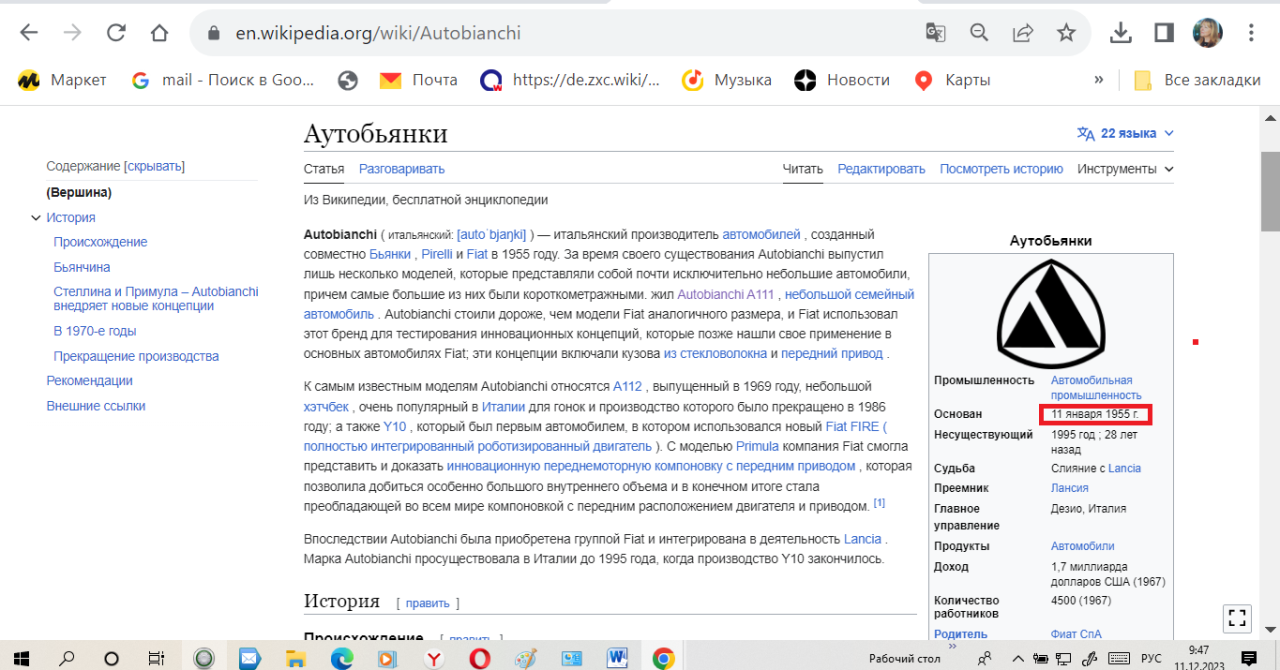Open the Y10 link
Screen dimensions: 1280x670
(x=394, y=426)
